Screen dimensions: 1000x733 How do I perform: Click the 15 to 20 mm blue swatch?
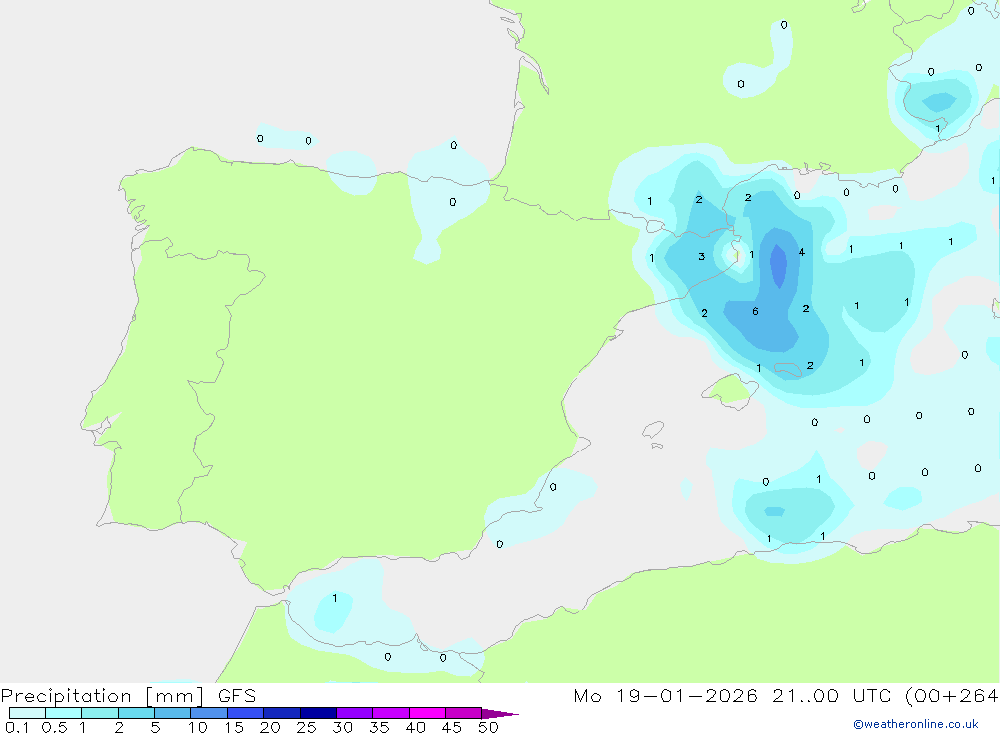[245, 713]
